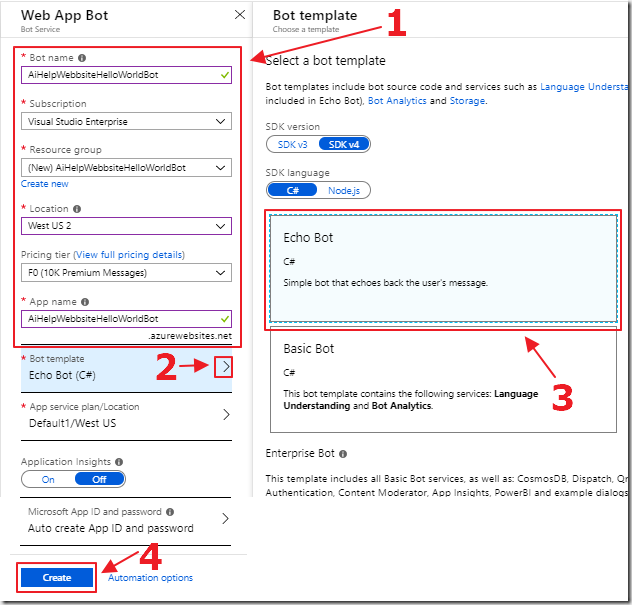Click the App name input field

coord(126,319)
